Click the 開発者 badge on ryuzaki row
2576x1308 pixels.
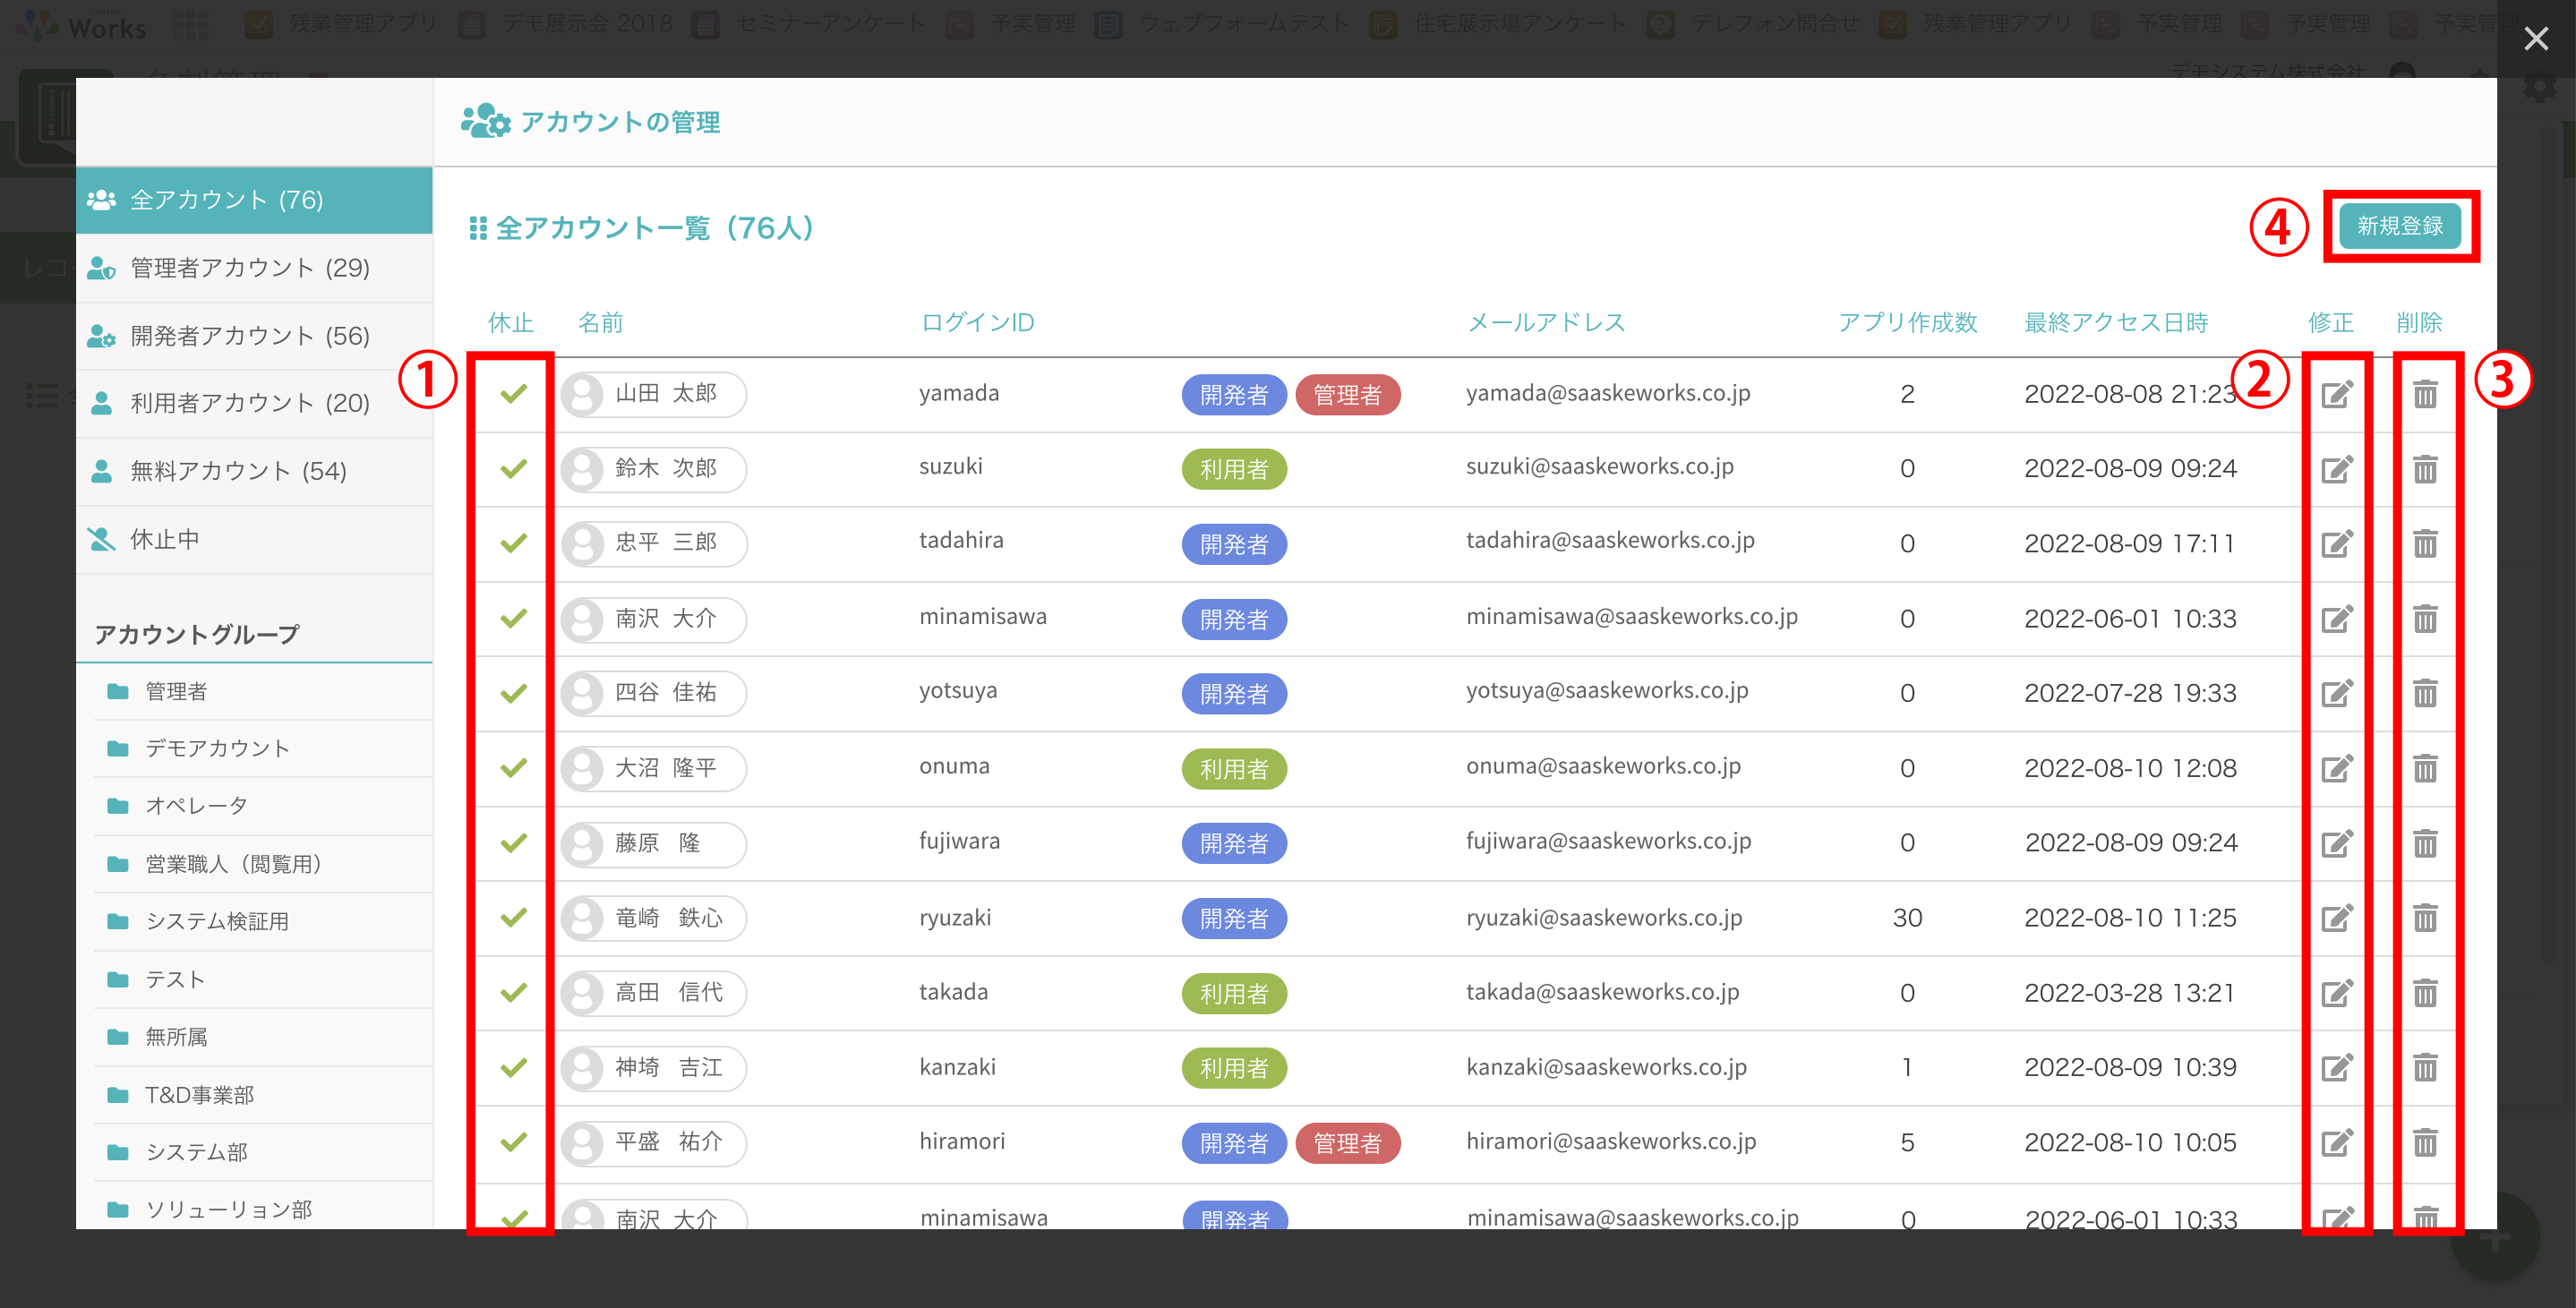pos(1234,919)
